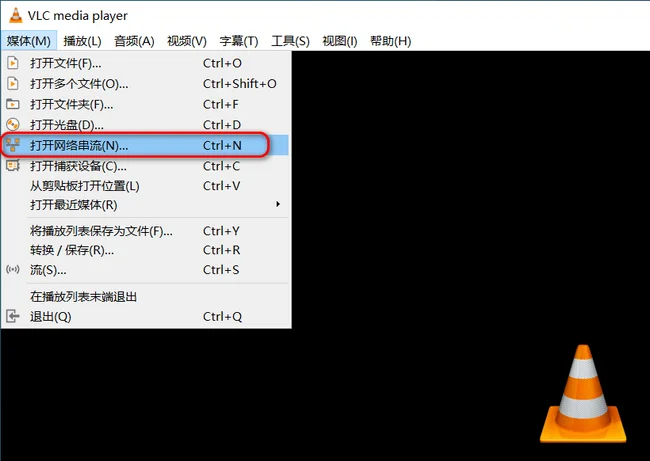Screen dimensions: 650x461
Task: Click the large VLC cone in video area
Action: coord(583,393)
